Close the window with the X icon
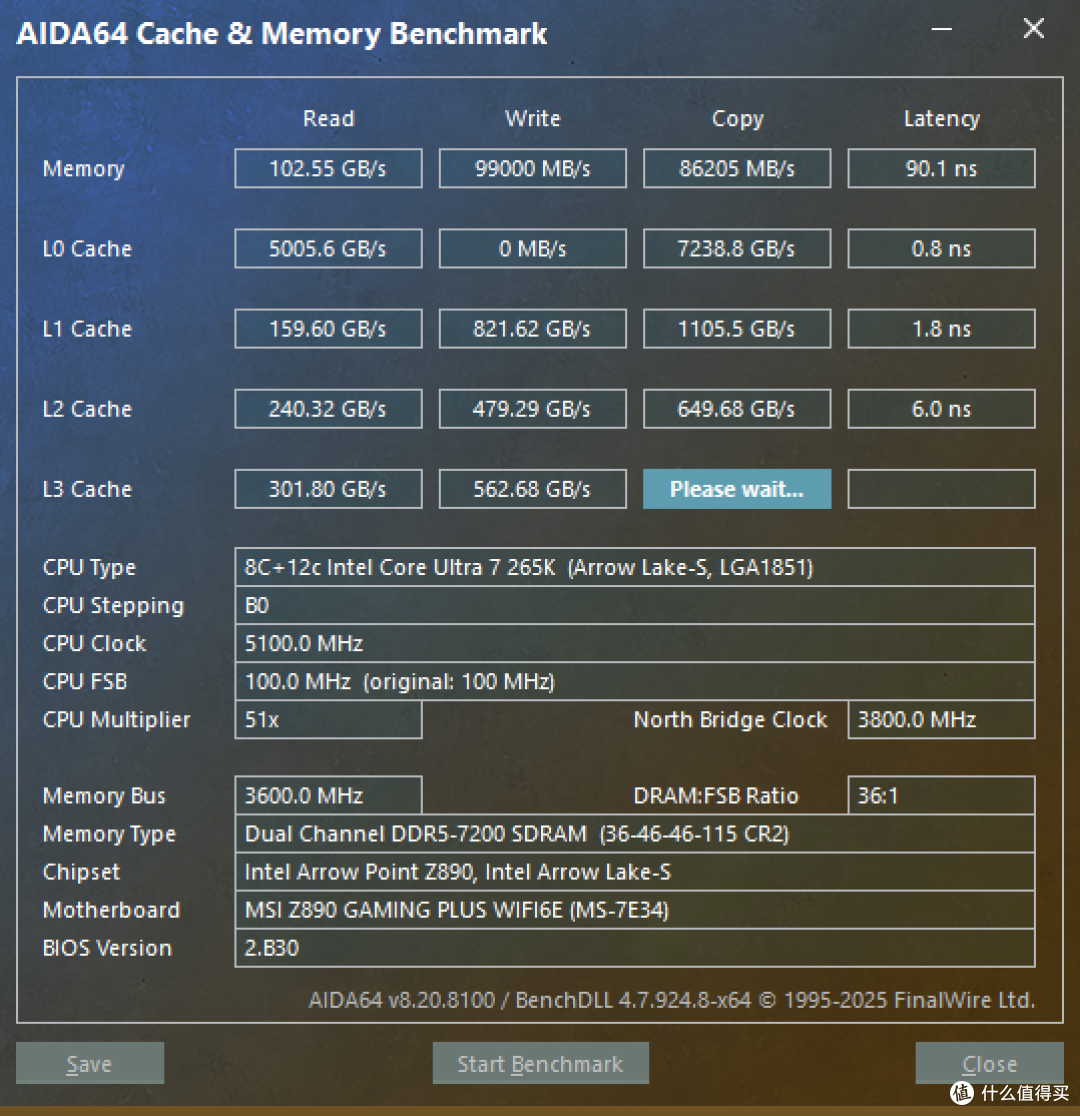Viewport: 1080px width, 1116px height. pos(1034,28)
